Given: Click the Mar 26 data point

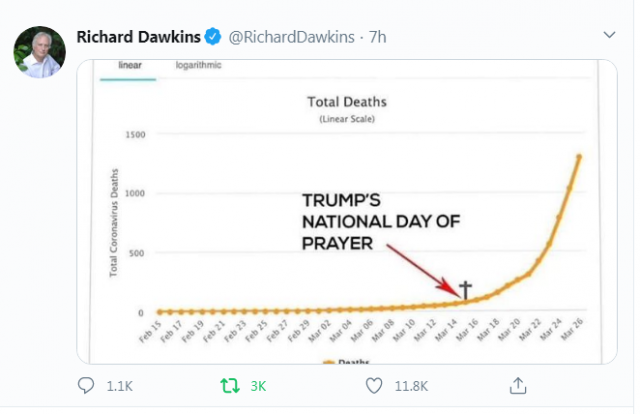Looking at the screenshot, I should click(x=579, y=156).
